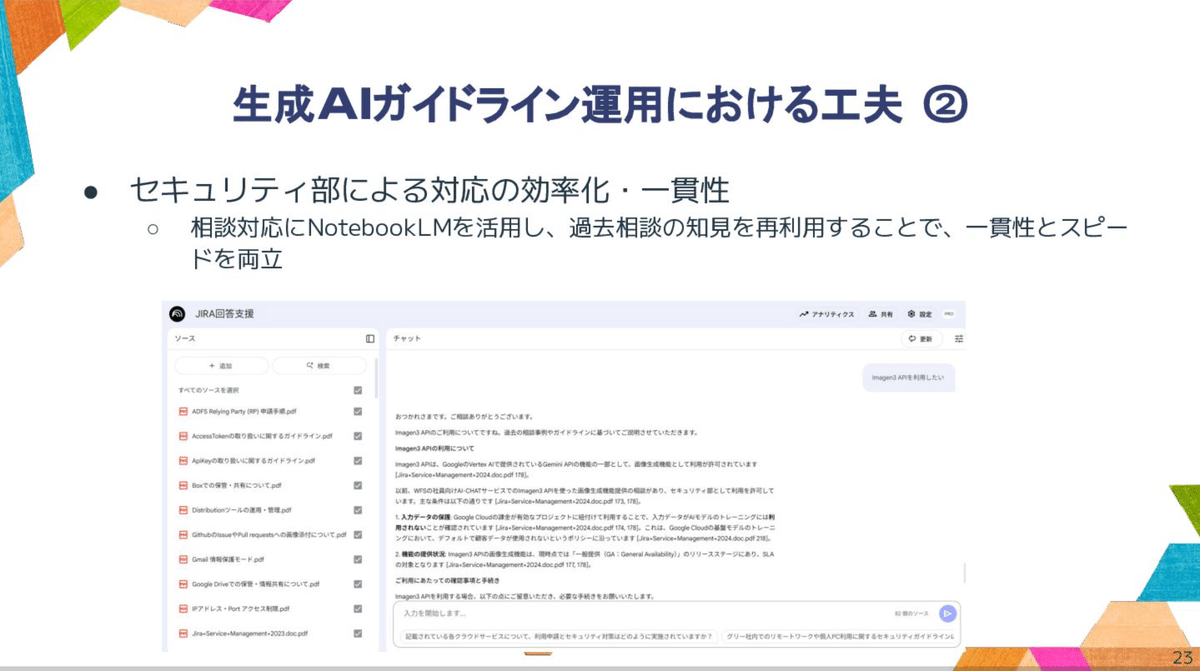Uncheck ADFS Relying Party (RP) 申請手順.pdf
1200x671 pixels.
(x=358, y=409)
